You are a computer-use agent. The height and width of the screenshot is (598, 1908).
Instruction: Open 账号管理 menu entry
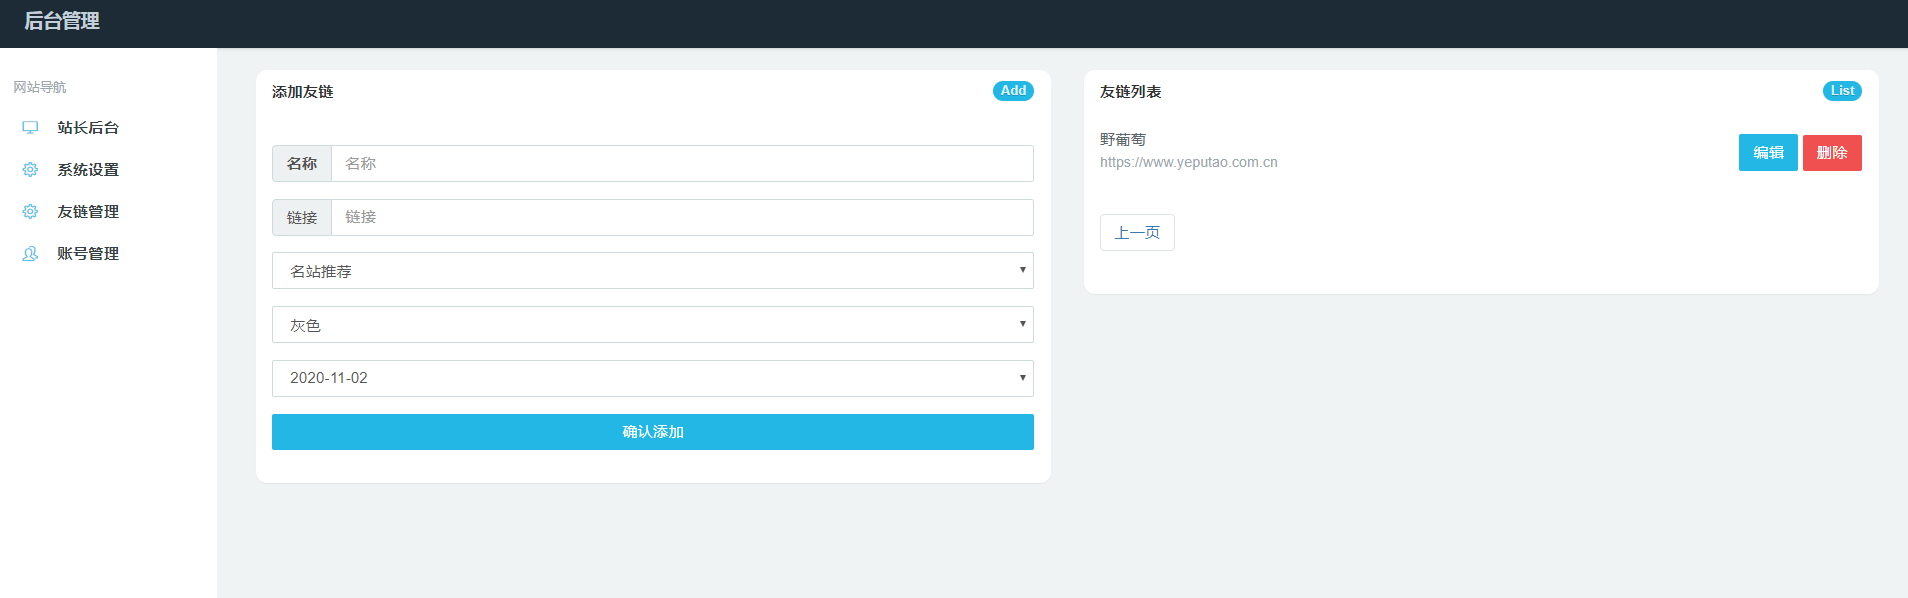[x=88, y=254]
